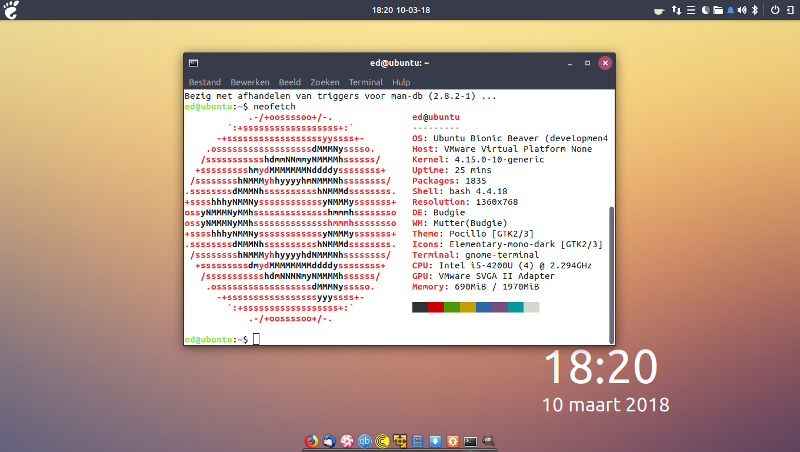Open the Hulp menu
Viewport: 800px width, 452px height.
tap(401, 82)
